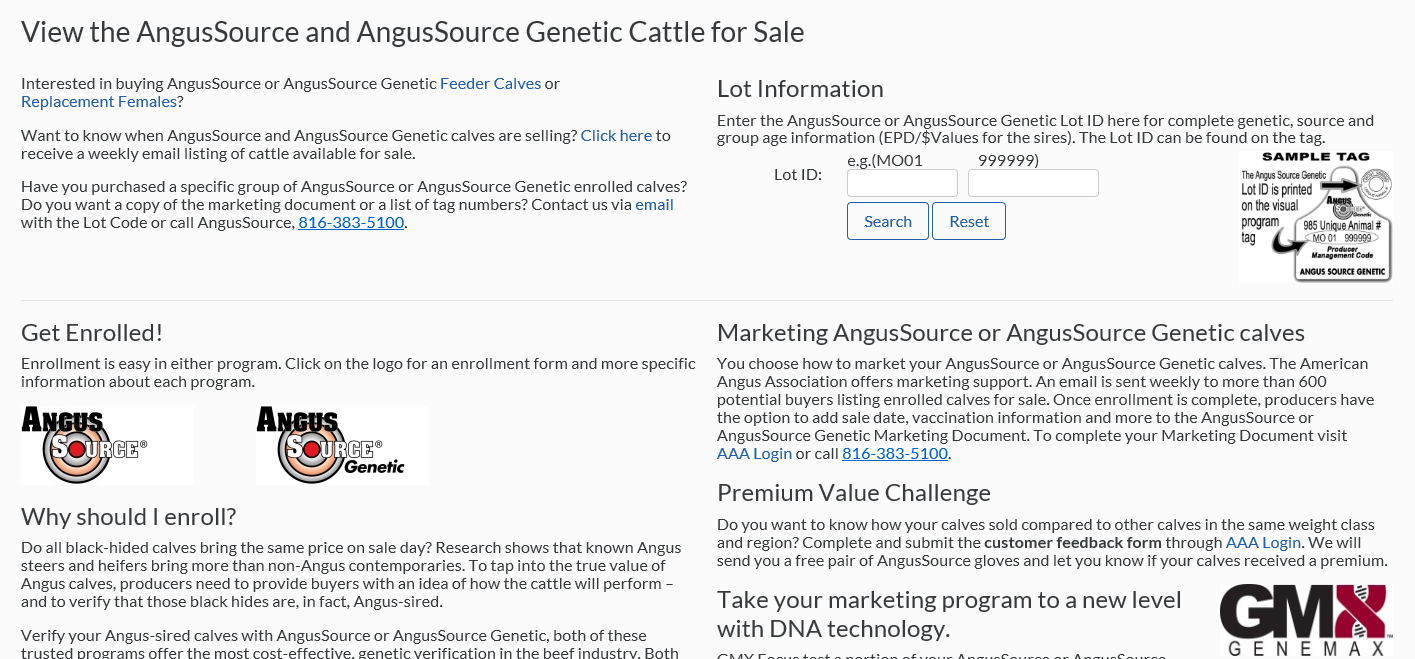
Task: Open AAA Login link in Marketing section
Action: (754, 454)
